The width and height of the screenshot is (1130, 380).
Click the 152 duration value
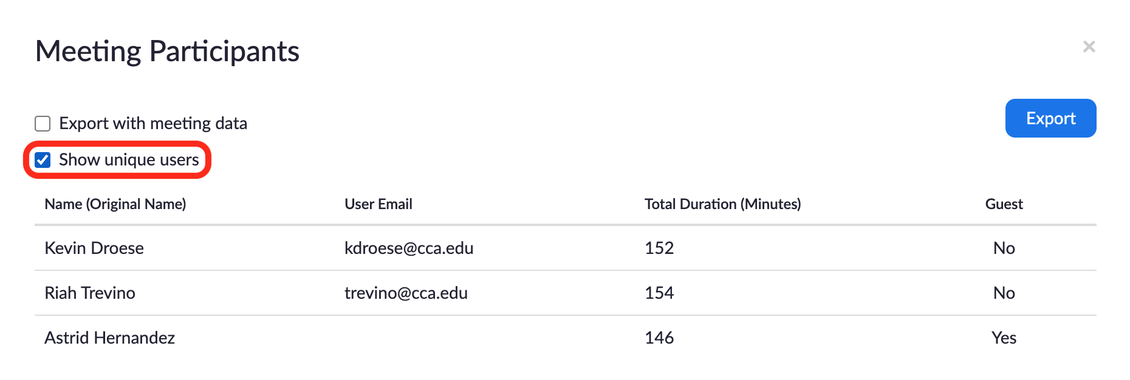click(659, 248)
